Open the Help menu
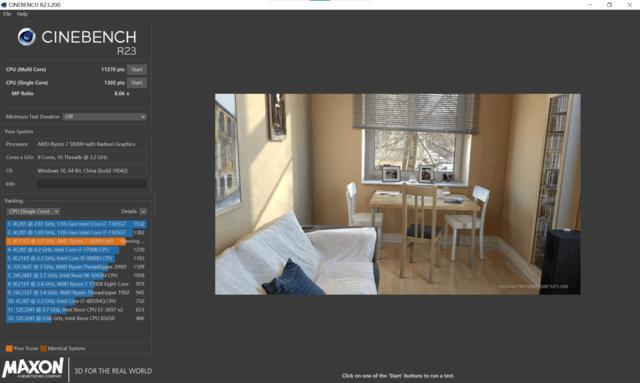The height and width of the screenshot is (383, 640). 22,14
